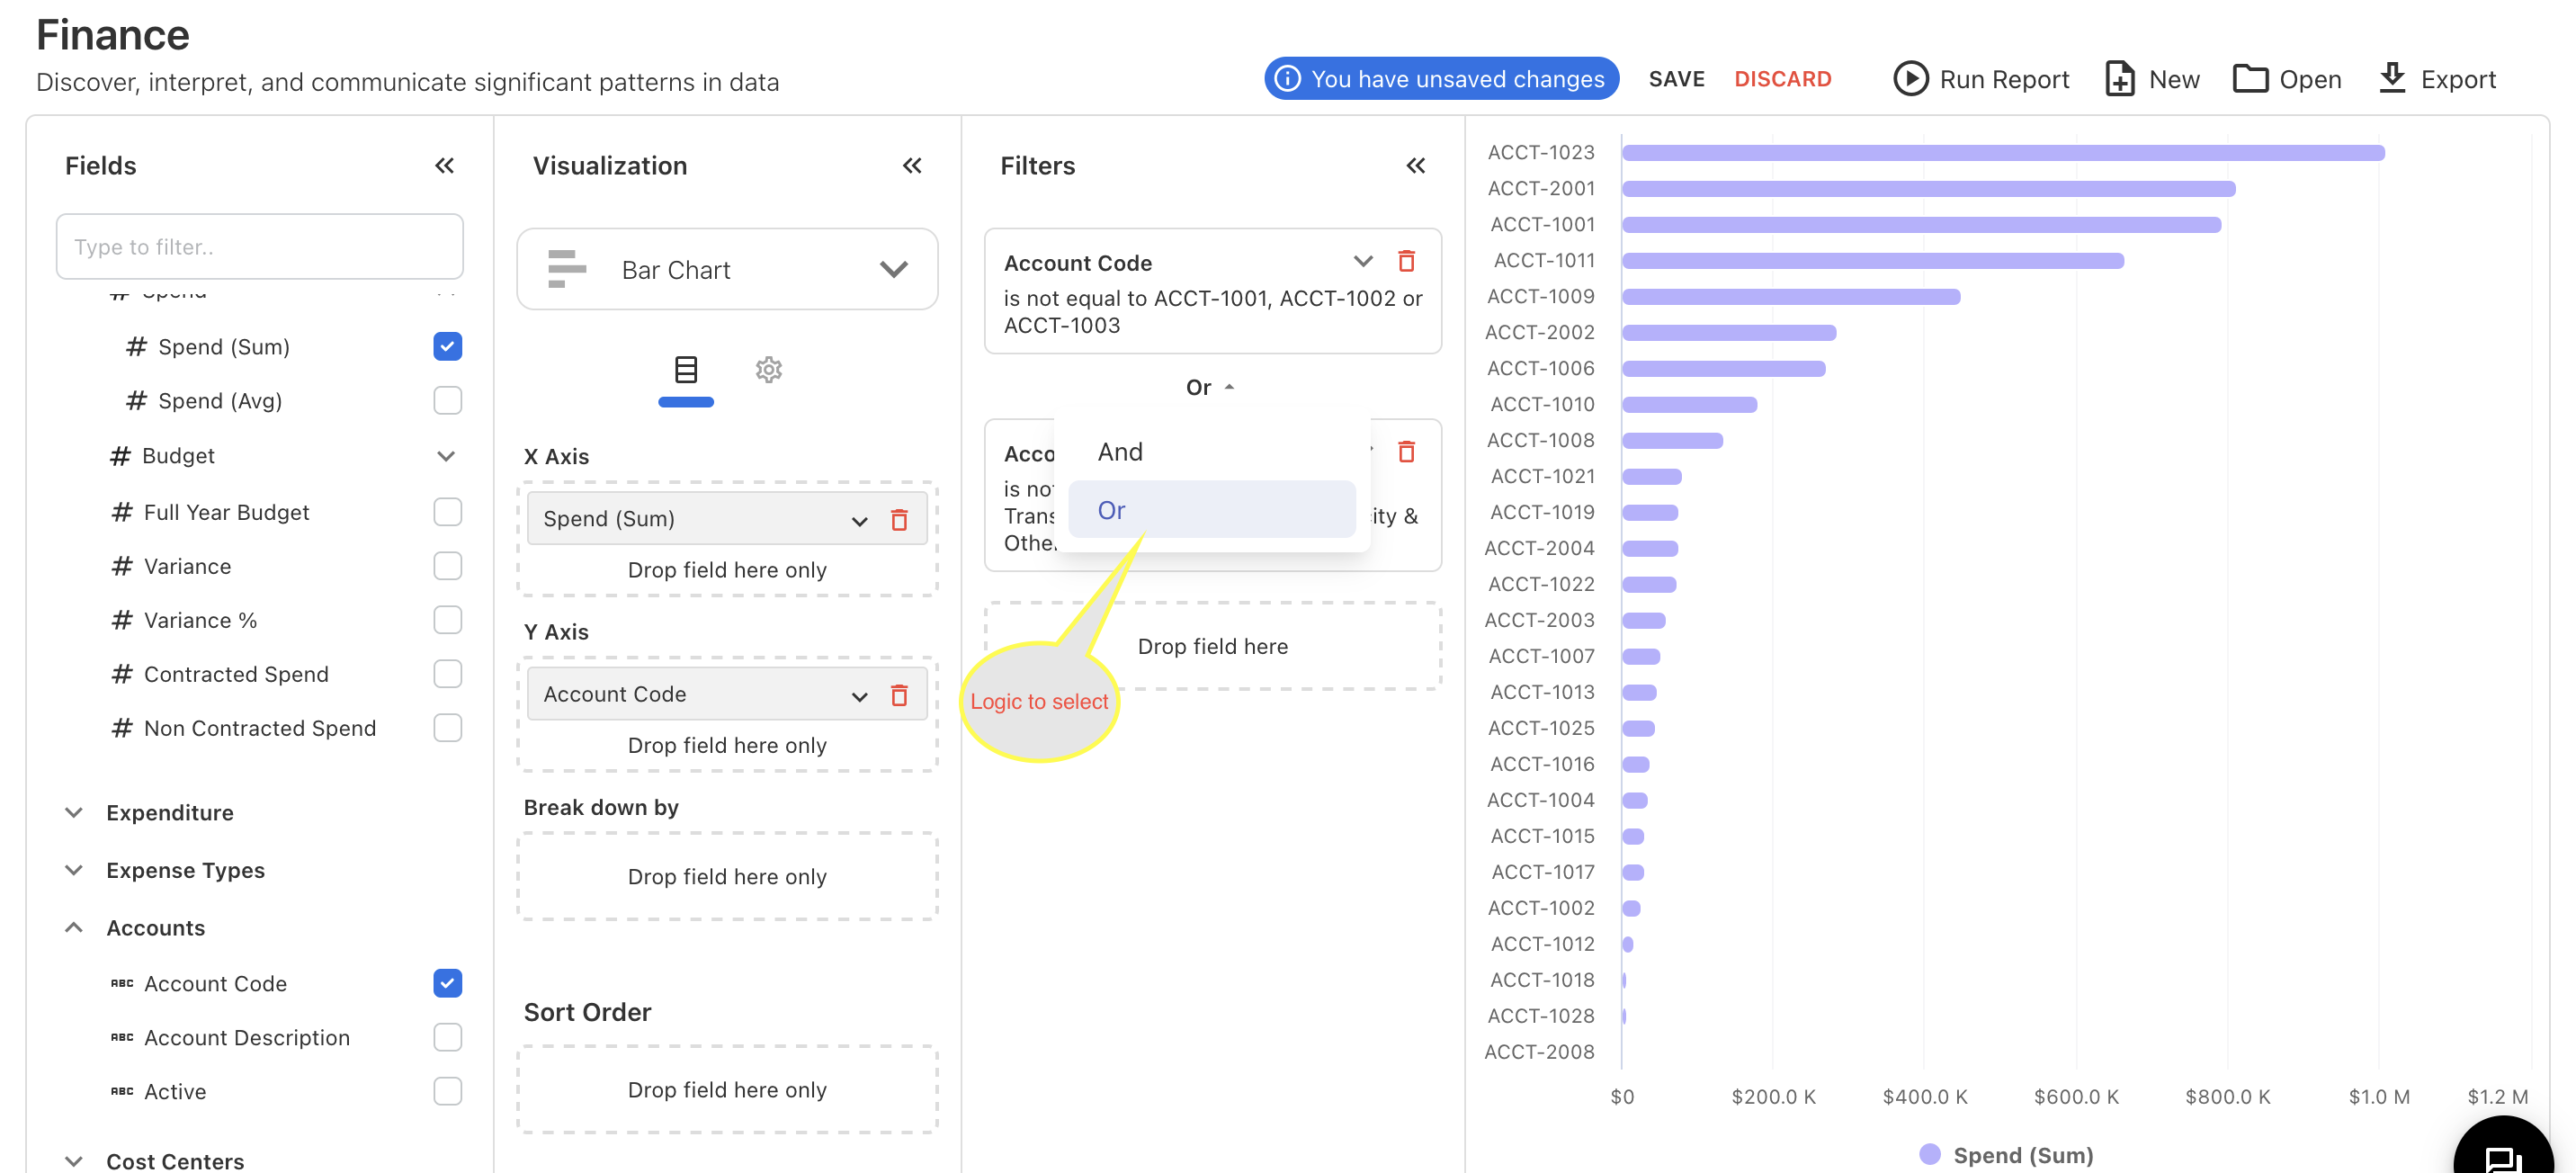Delete the first Account Code filter
The height and width of the screenshot is (1173, 2576).
(1406, 262)
